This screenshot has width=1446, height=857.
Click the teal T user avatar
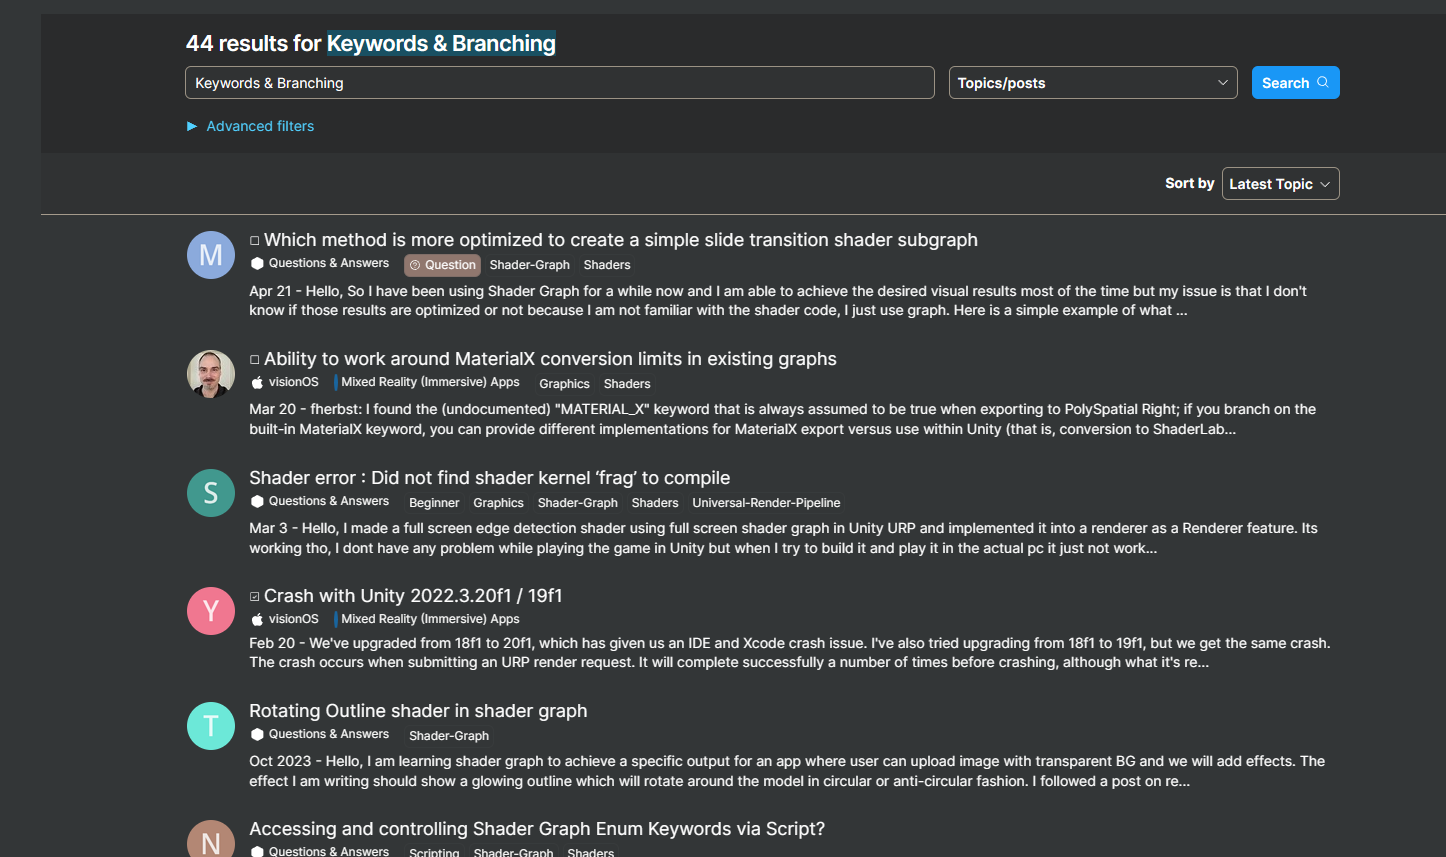[211, 726]
